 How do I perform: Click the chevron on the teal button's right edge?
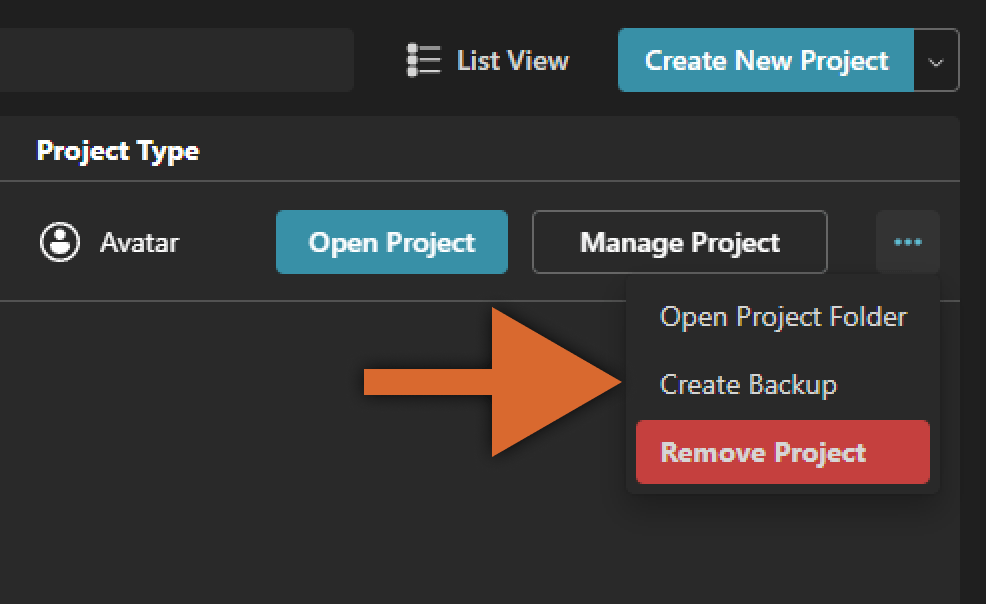[936, 60]
